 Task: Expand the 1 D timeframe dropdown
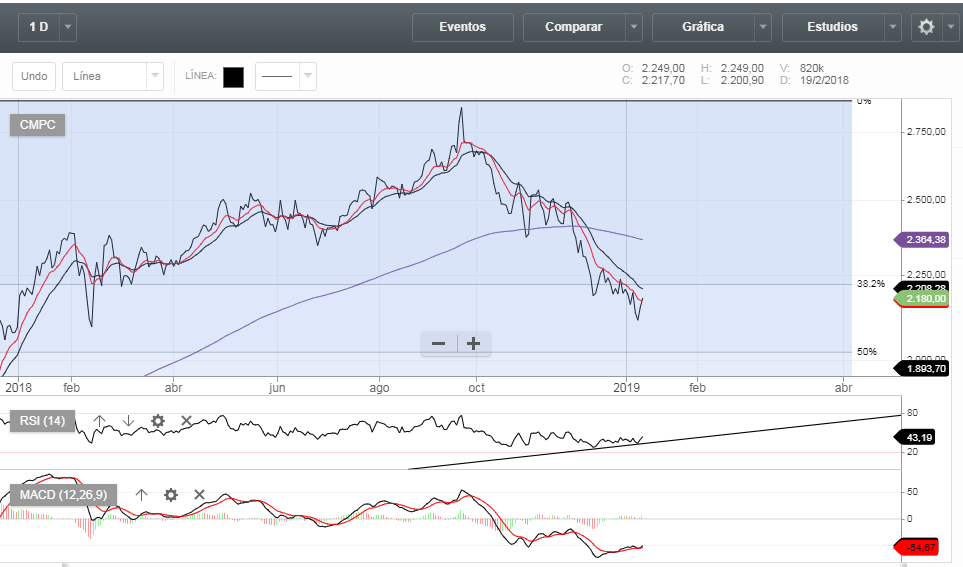click(x=68, y=27)
